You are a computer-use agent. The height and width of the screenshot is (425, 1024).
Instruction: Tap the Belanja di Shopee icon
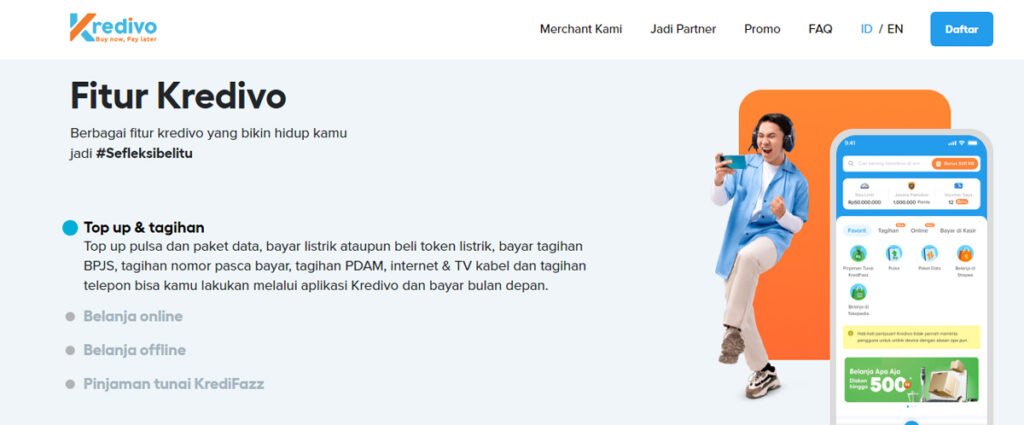[965, 253]
